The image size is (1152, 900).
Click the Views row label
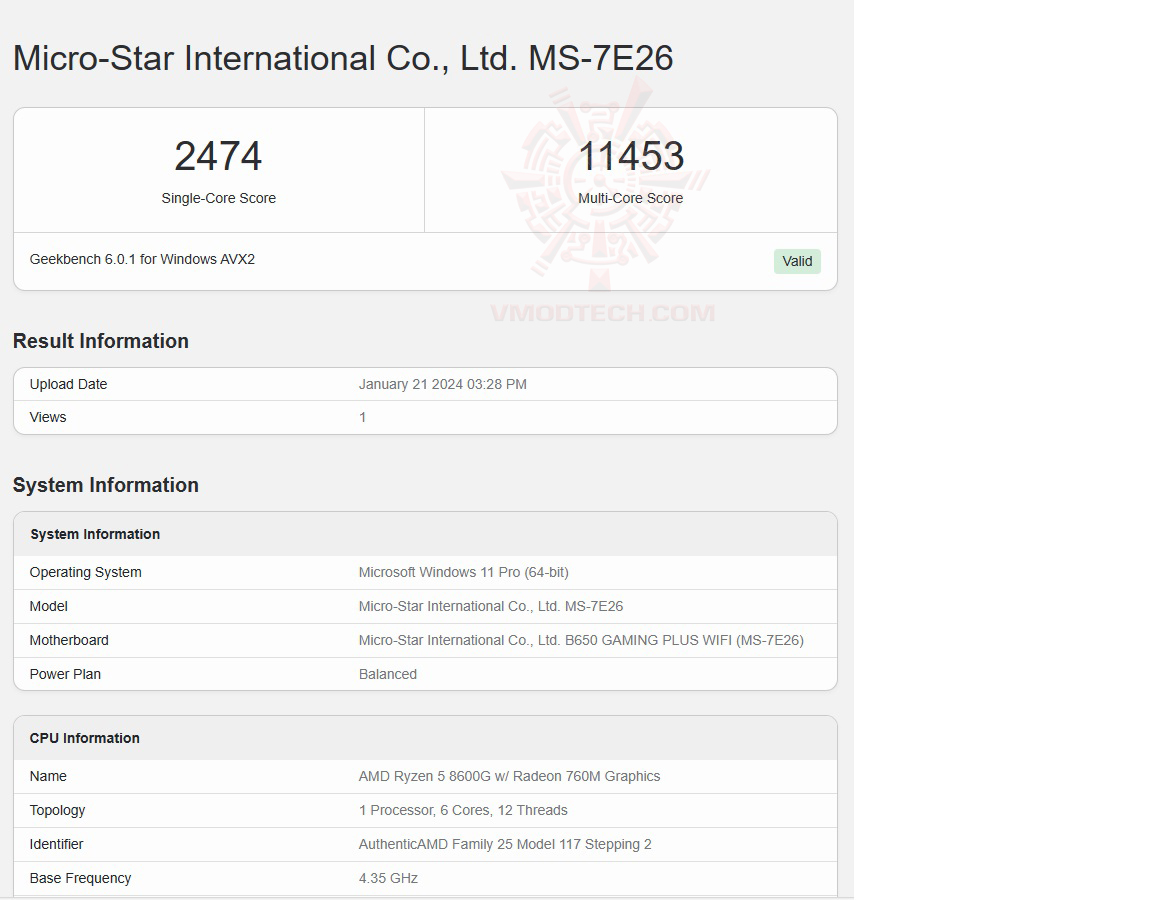(48, 417)
